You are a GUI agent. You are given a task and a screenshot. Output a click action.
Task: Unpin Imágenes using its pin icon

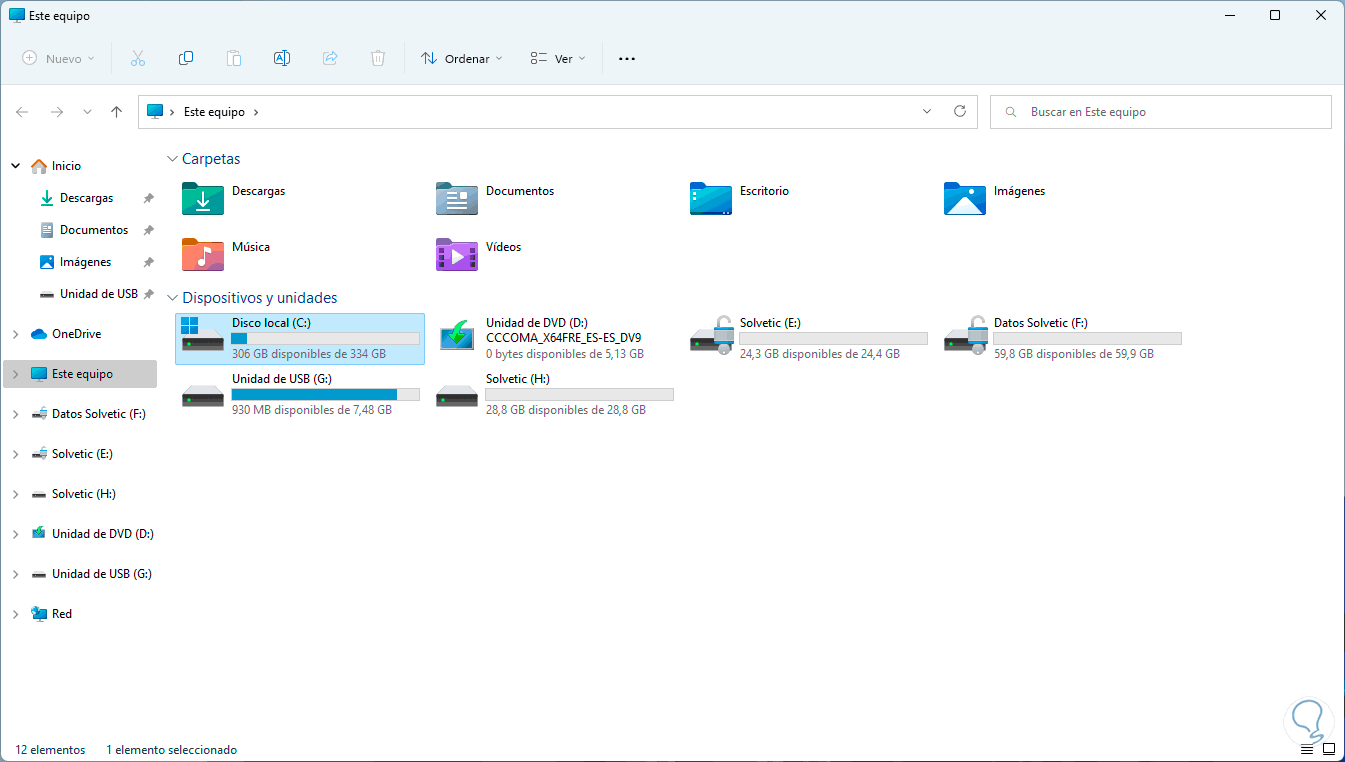(x=148, y=262)
